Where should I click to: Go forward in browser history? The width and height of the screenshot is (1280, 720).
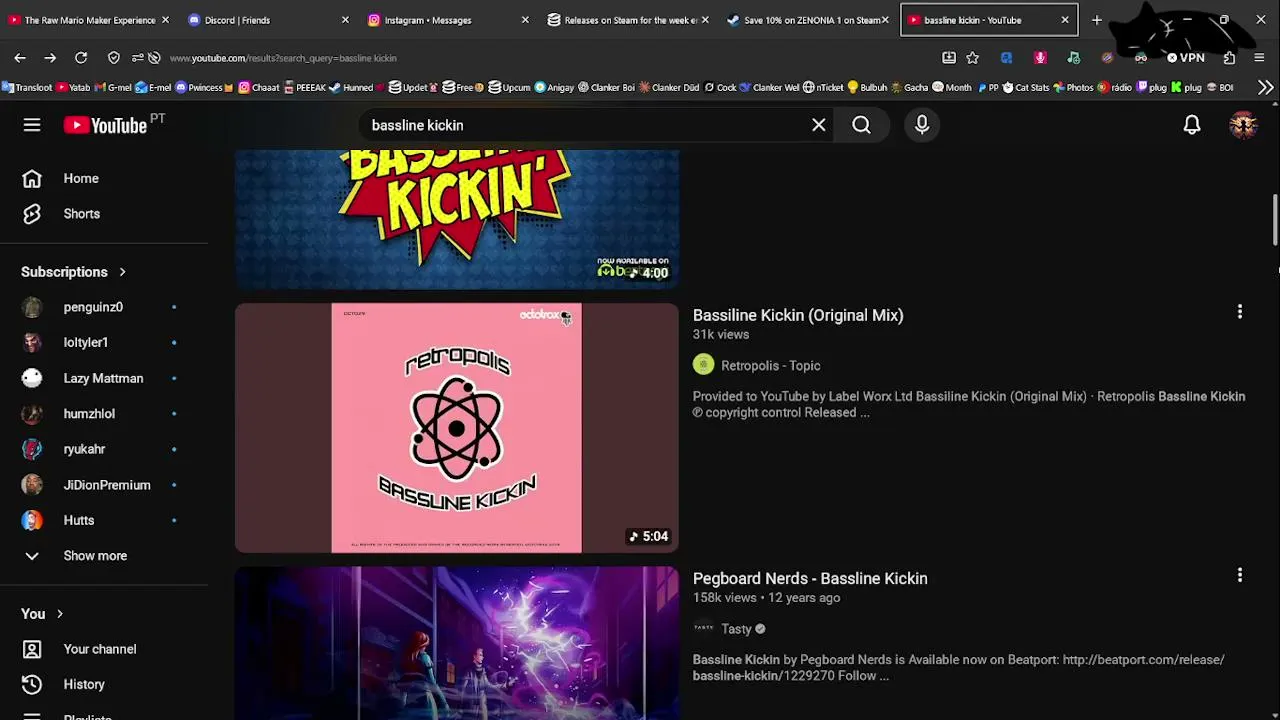(50, 58)
